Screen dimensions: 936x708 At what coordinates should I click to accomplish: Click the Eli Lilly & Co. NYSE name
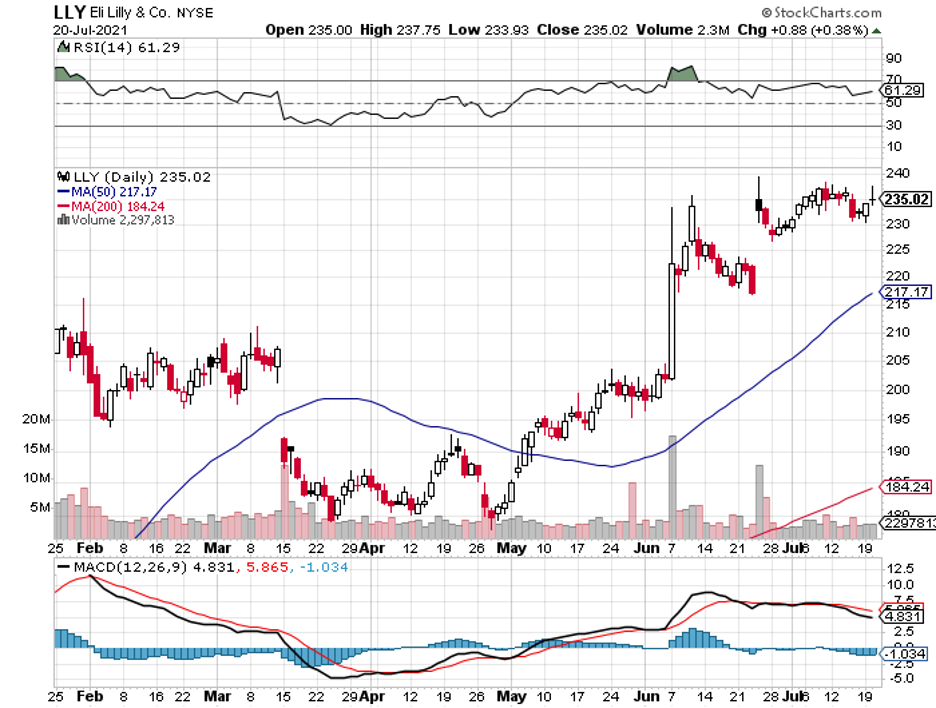(152, 13)
